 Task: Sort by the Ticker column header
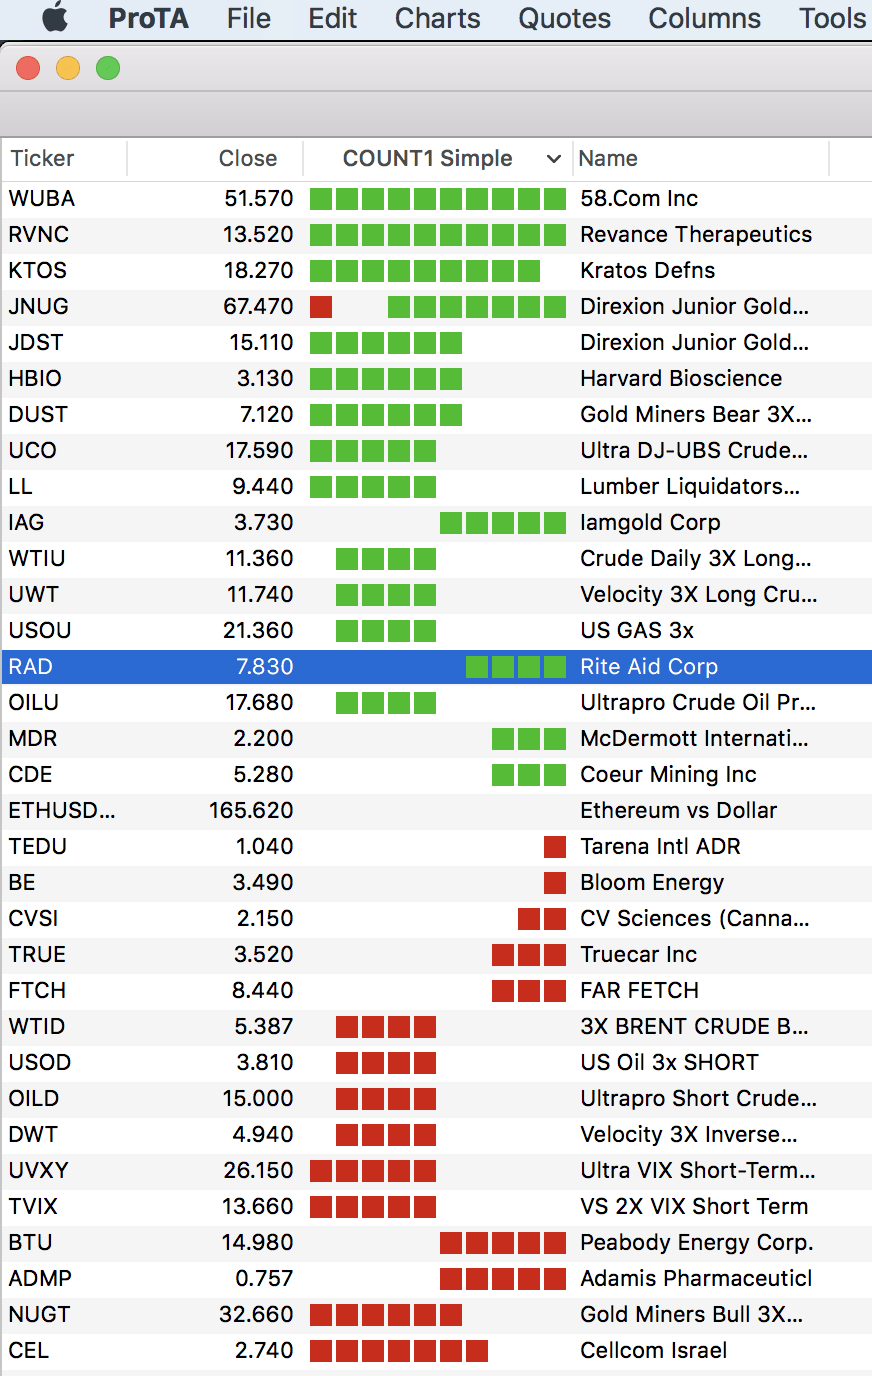[42, 158]
